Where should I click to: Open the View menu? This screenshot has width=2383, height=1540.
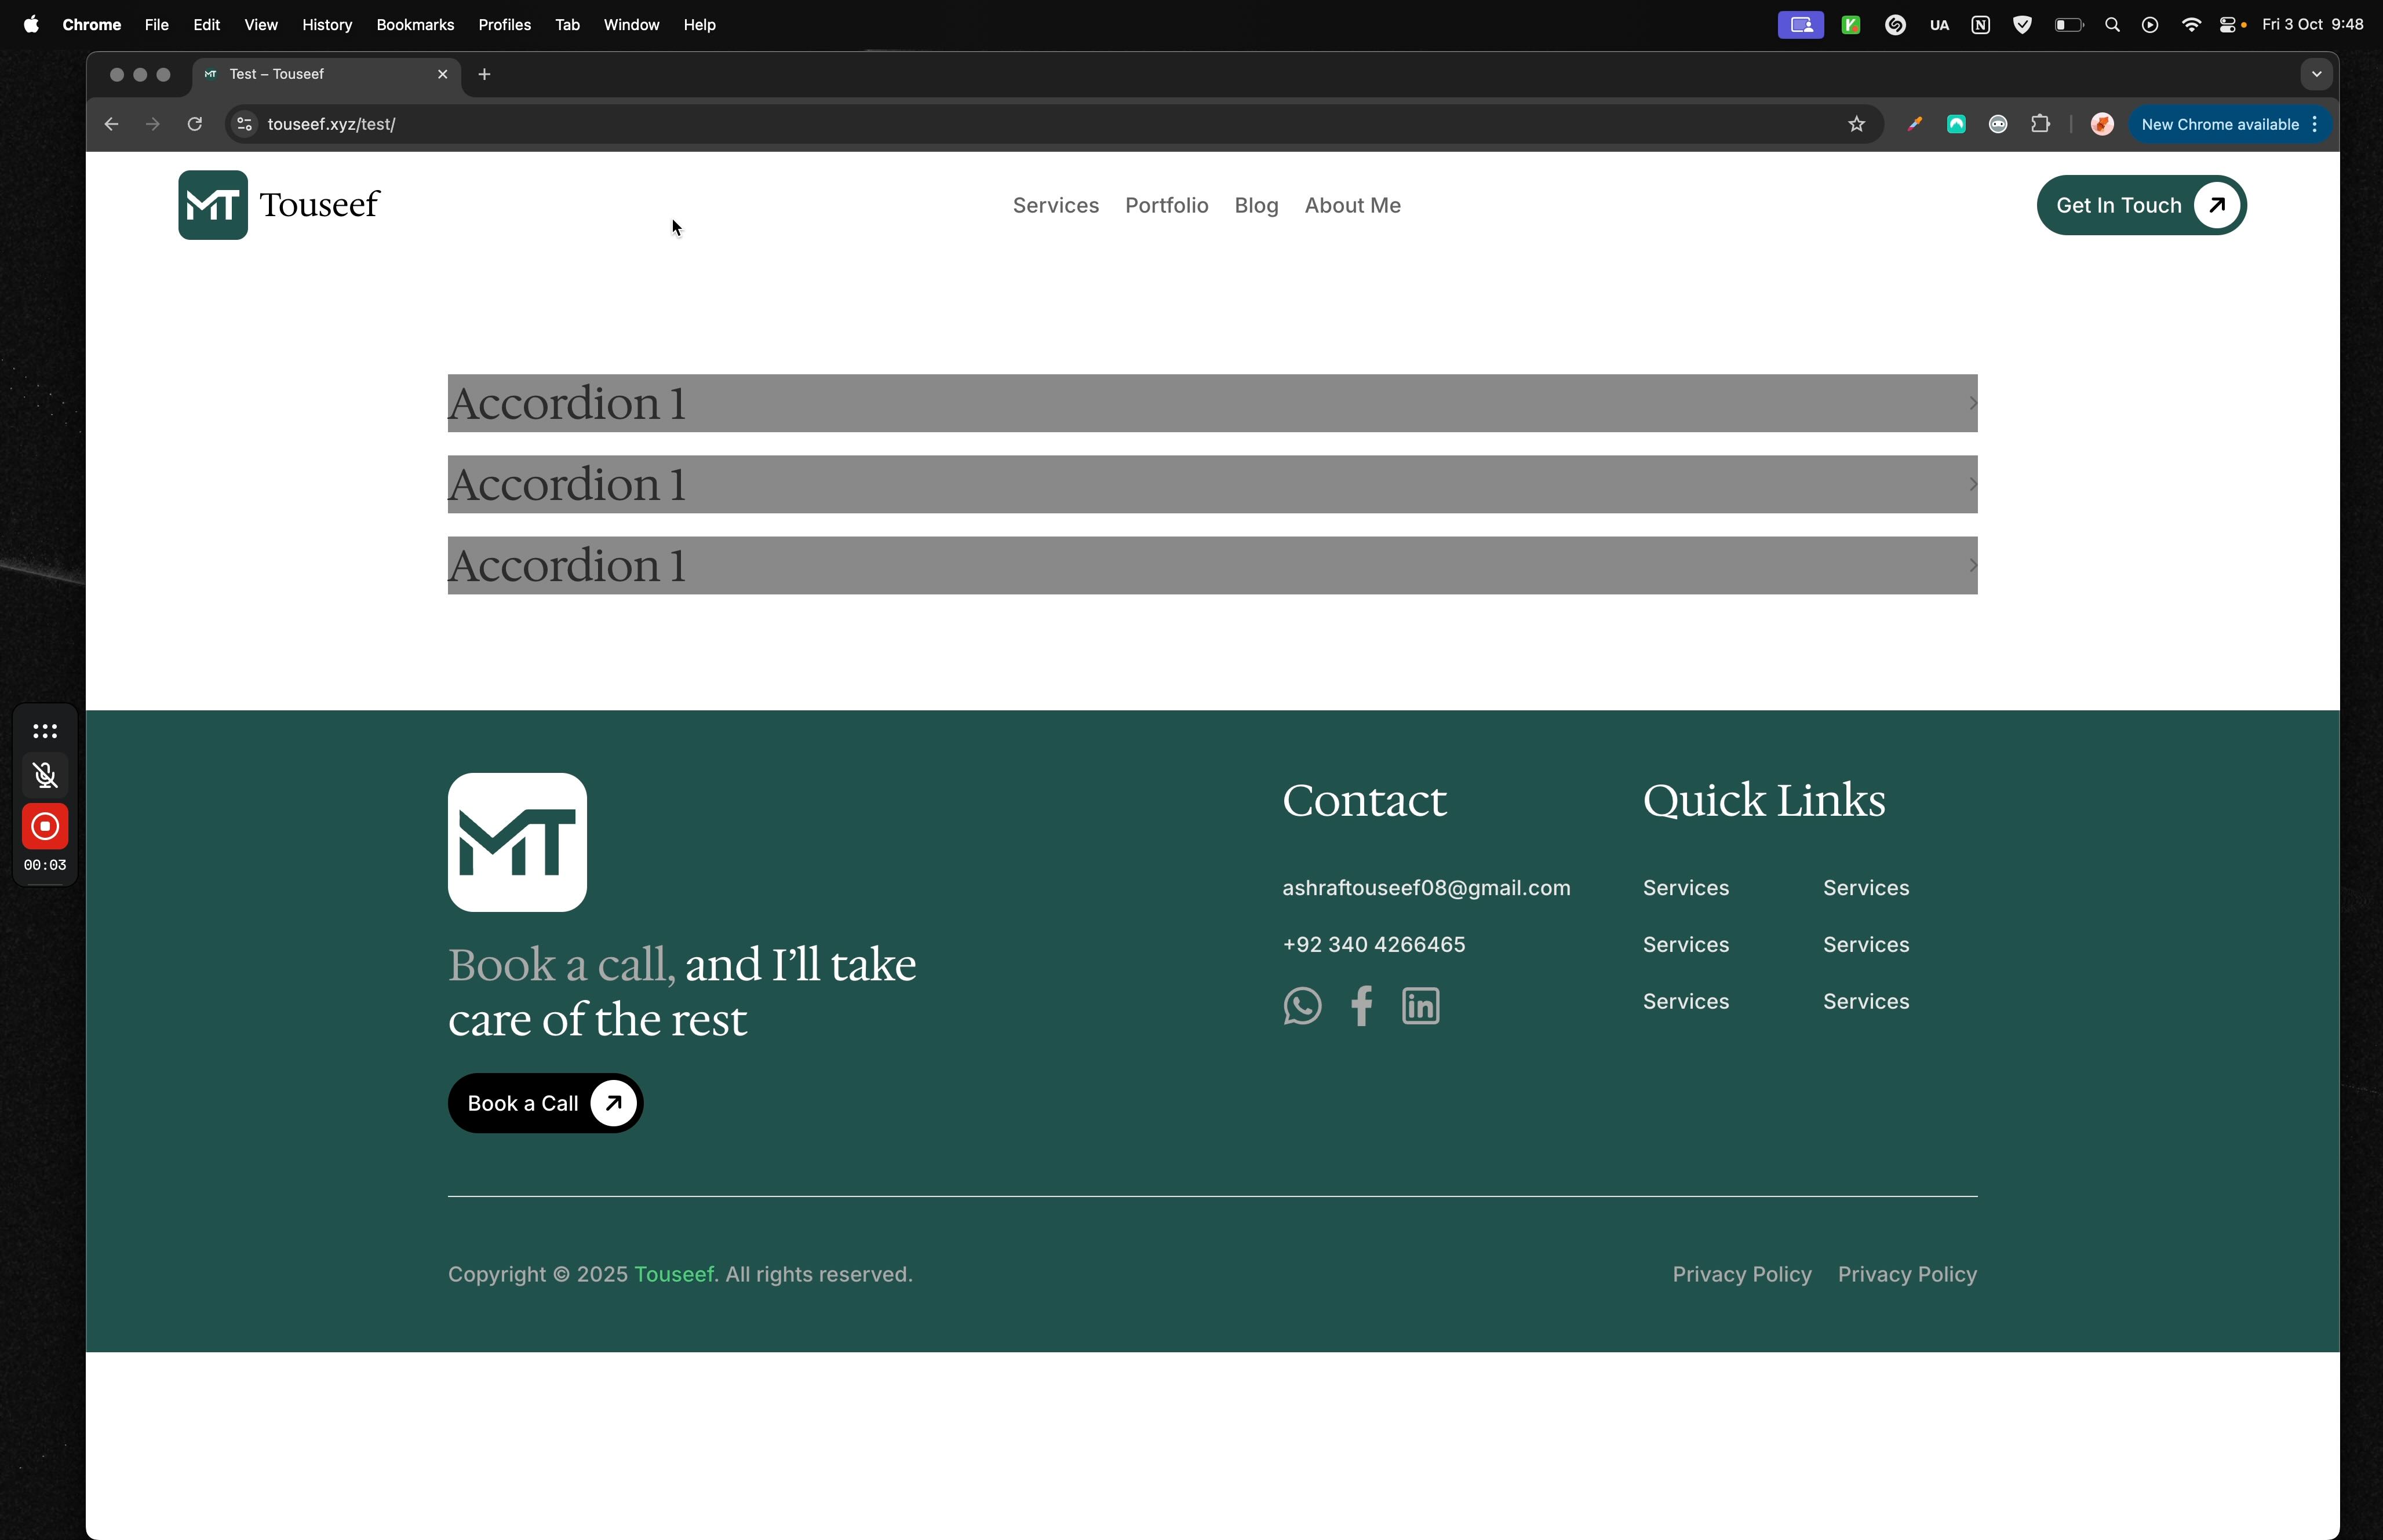[x=261, y=24]
